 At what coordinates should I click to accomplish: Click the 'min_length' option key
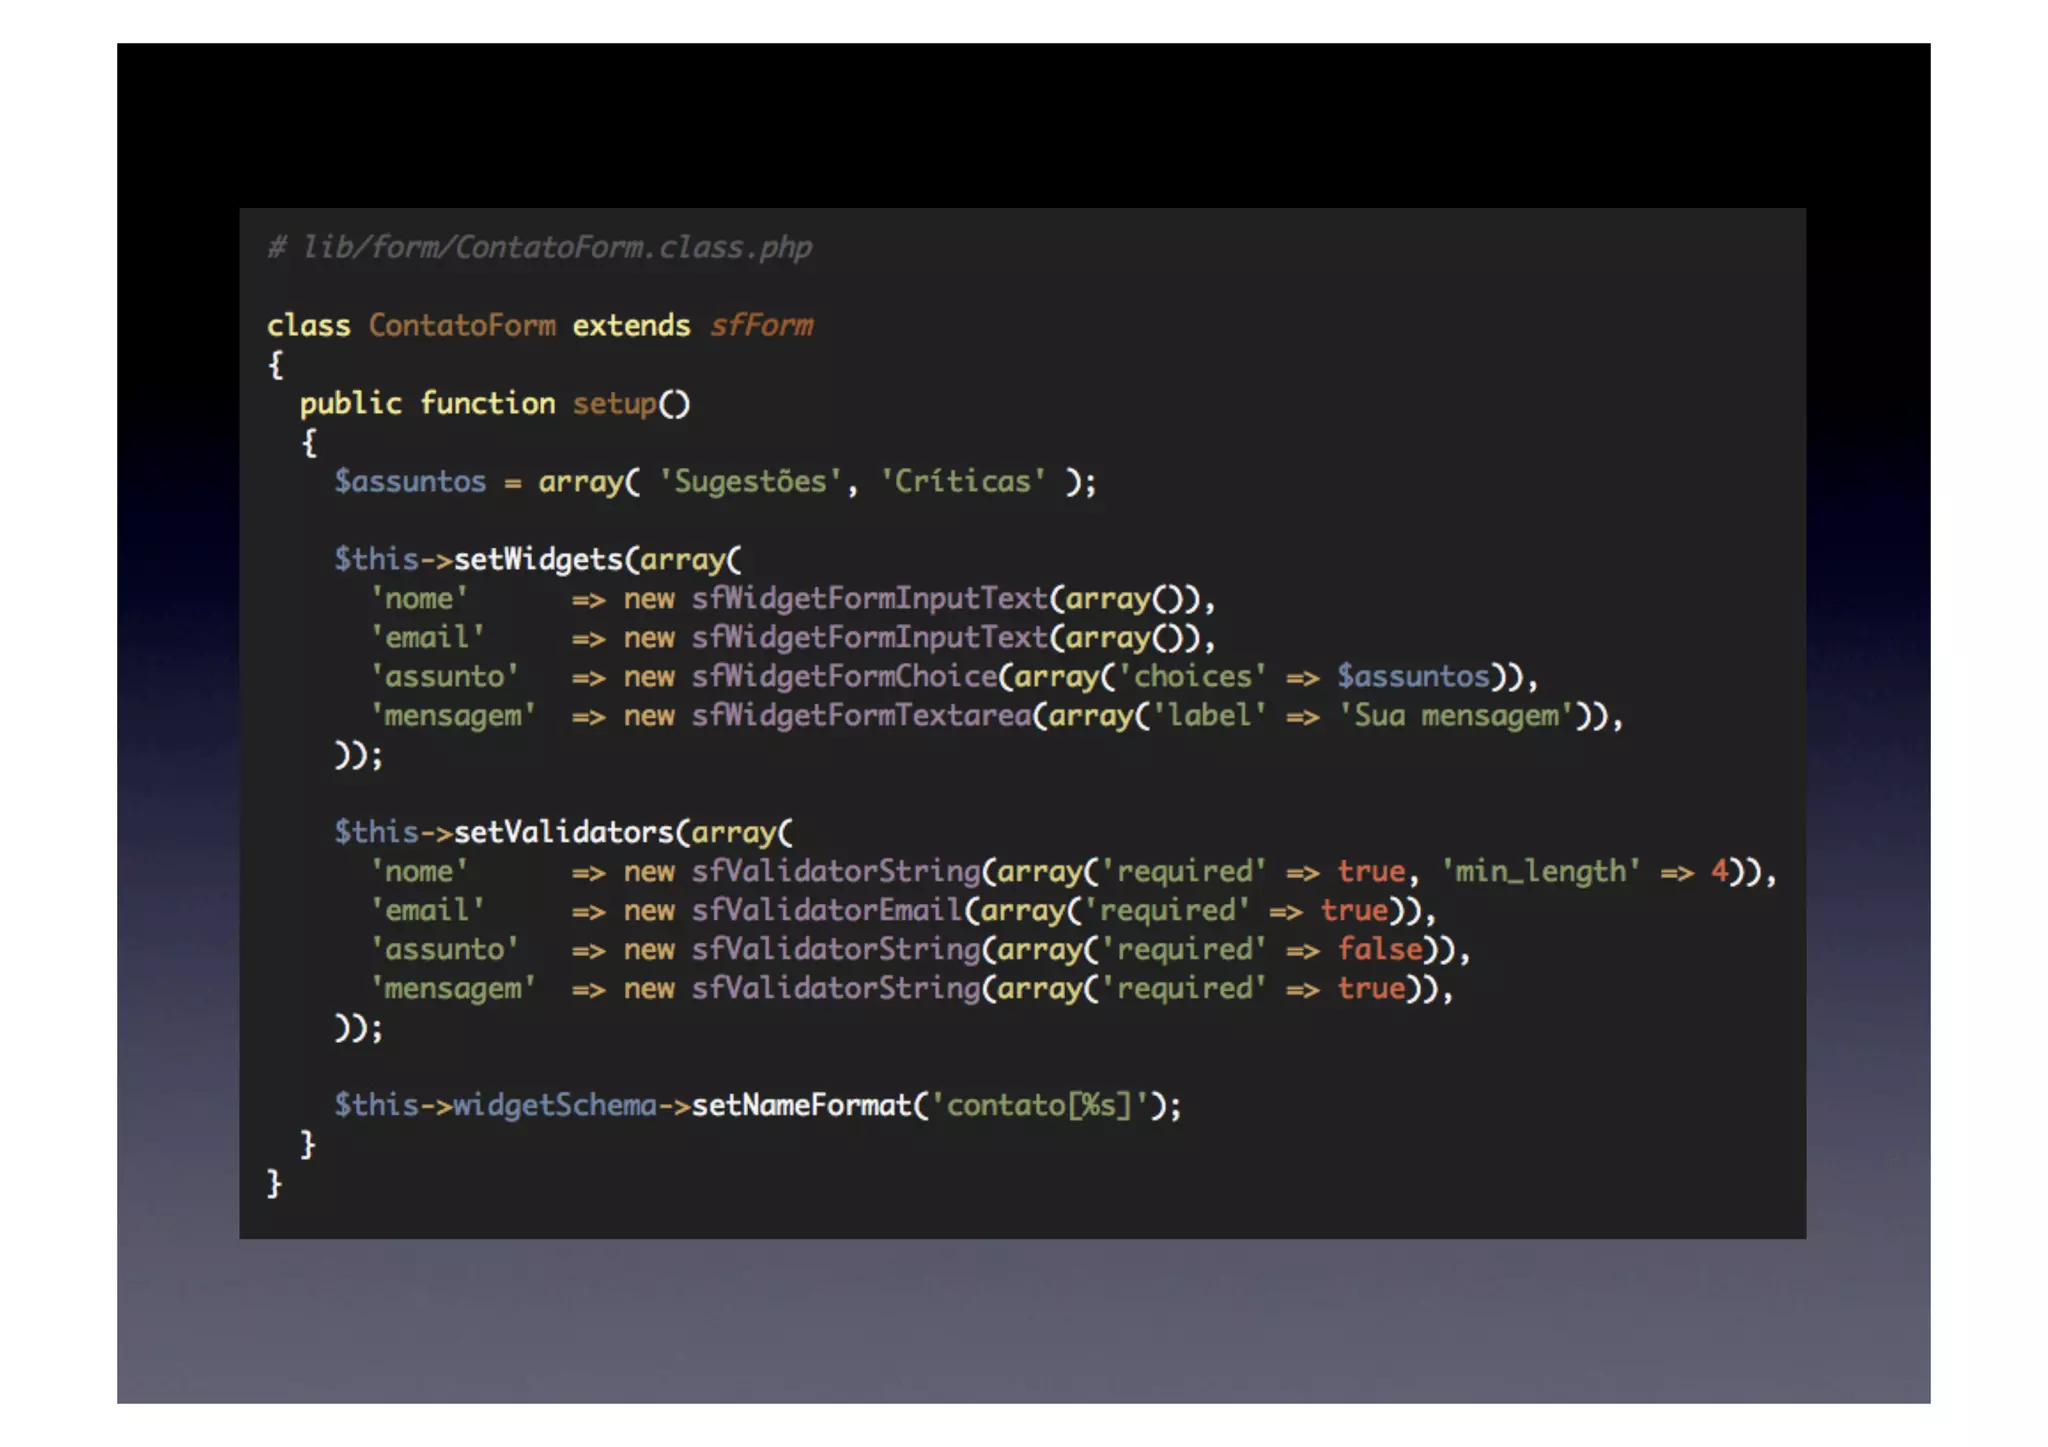(x=1540, y=871)
